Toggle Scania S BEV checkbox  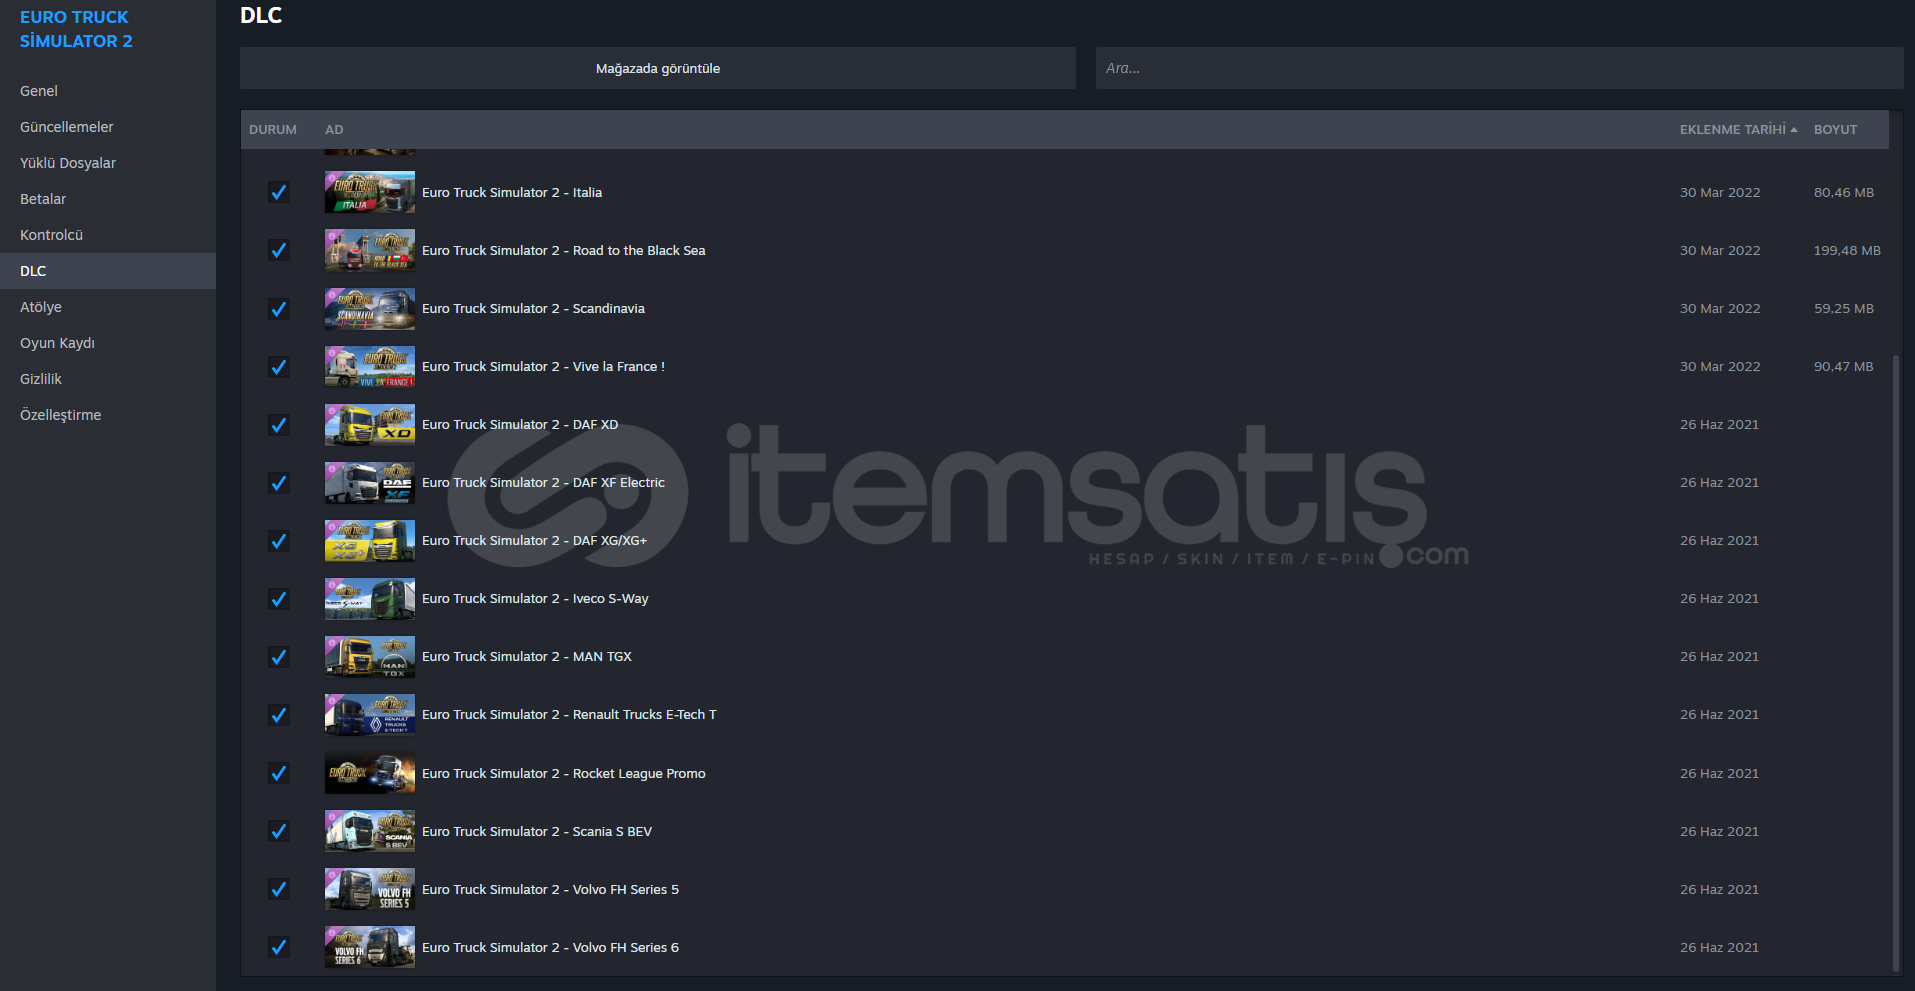279,831
